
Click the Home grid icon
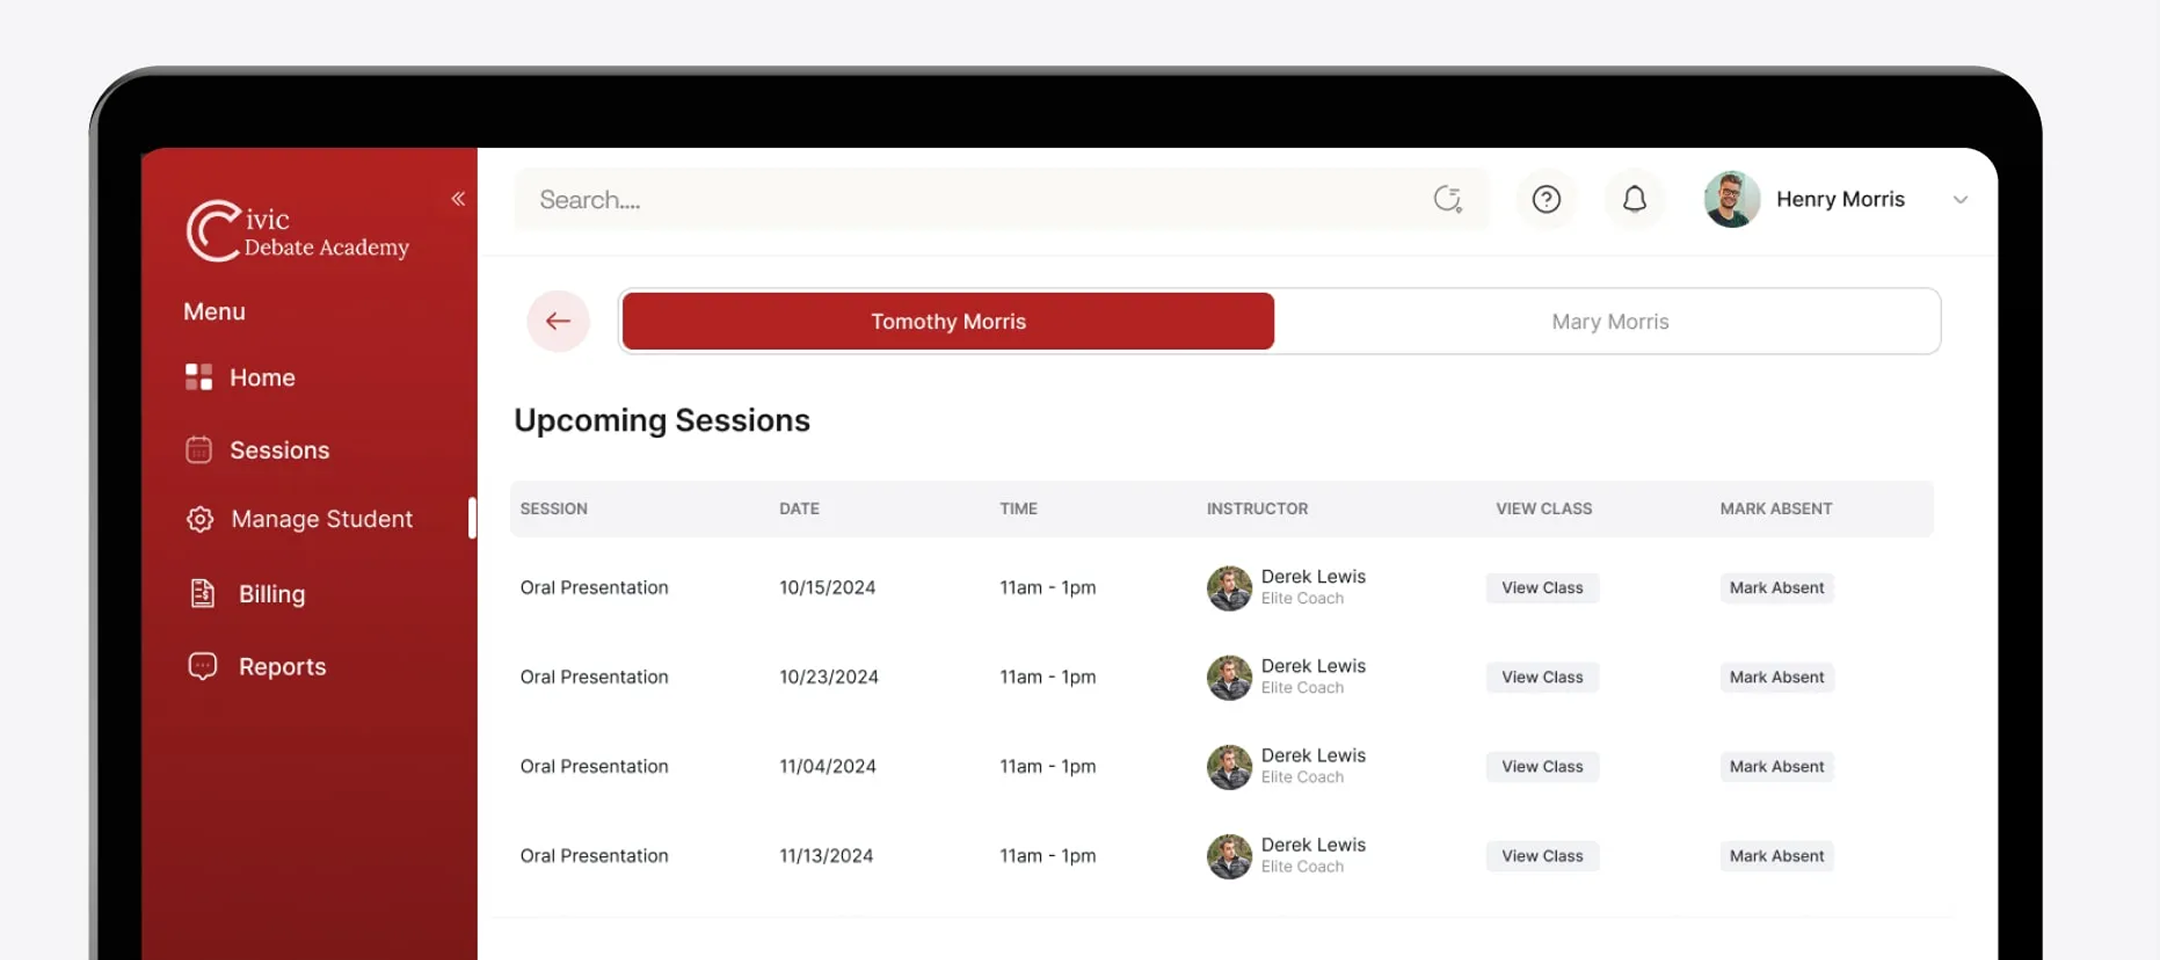pos(199,377)
